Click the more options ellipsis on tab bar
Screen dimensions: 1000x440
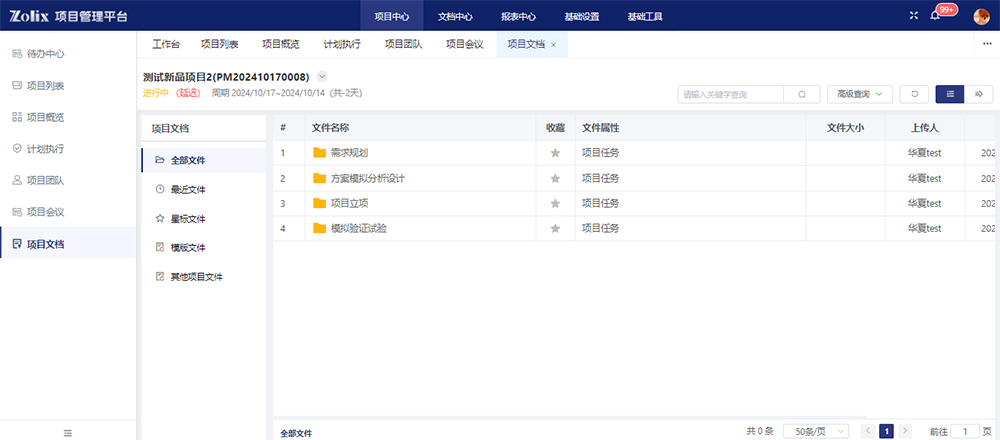point(988,44)
